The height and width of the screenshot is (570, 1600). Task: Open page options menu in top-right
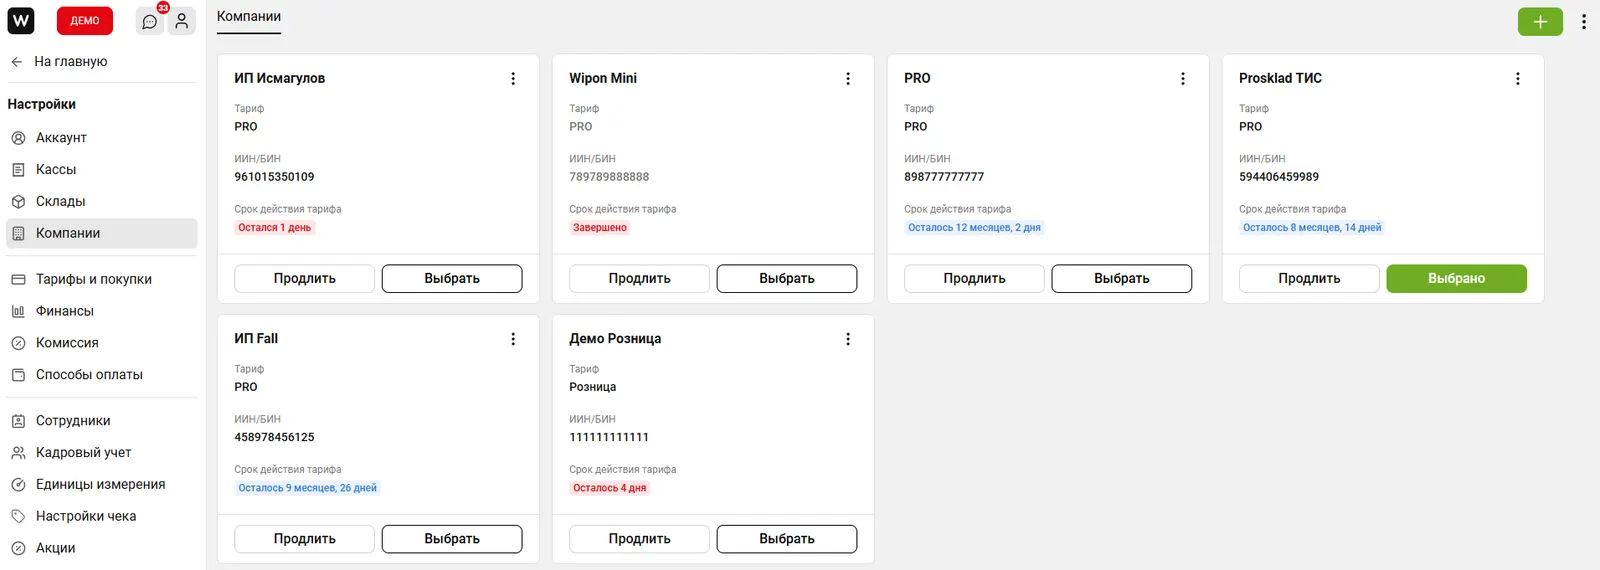point(1584,21)
